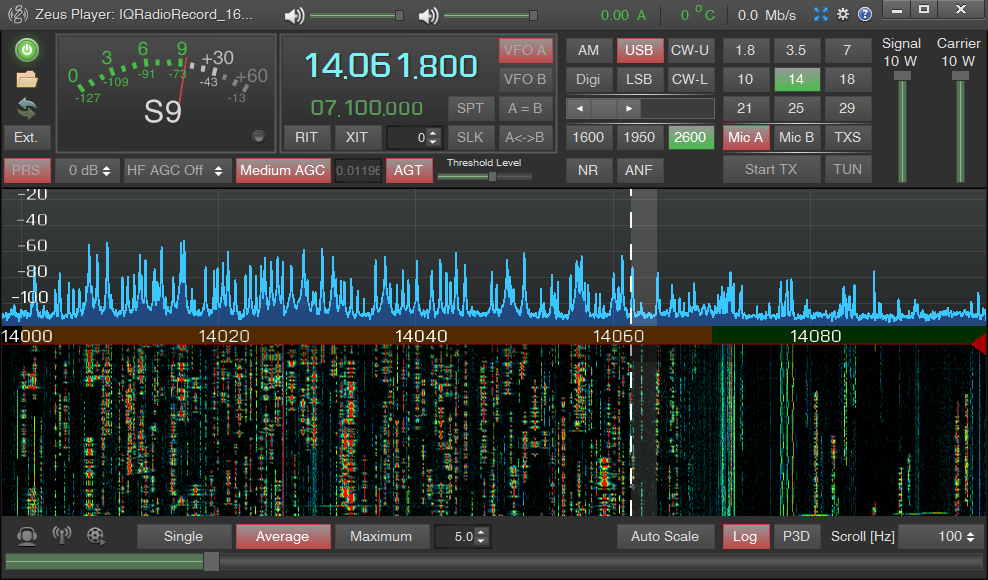The width and height of the screenshot is (988, 580).
Task: Click the antenna broadcast icon
Action: [x=61, y=536]
